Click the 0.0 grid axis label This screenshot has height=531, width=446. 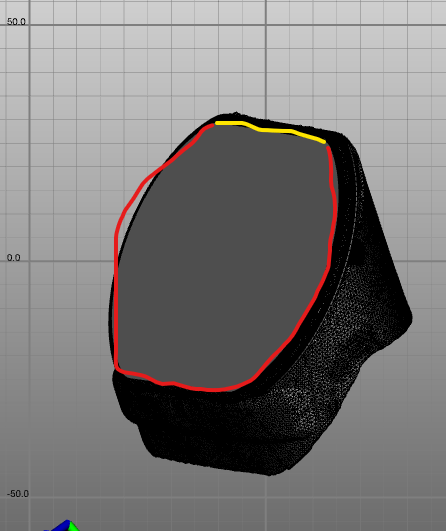coord(14,258)
